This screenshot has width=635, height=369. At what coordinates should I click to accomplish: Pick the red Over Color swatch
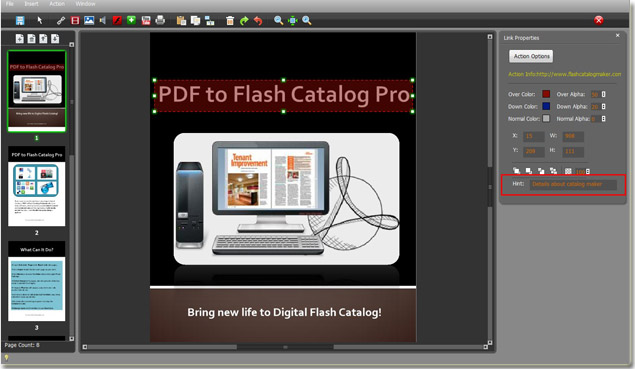[546, 94]
